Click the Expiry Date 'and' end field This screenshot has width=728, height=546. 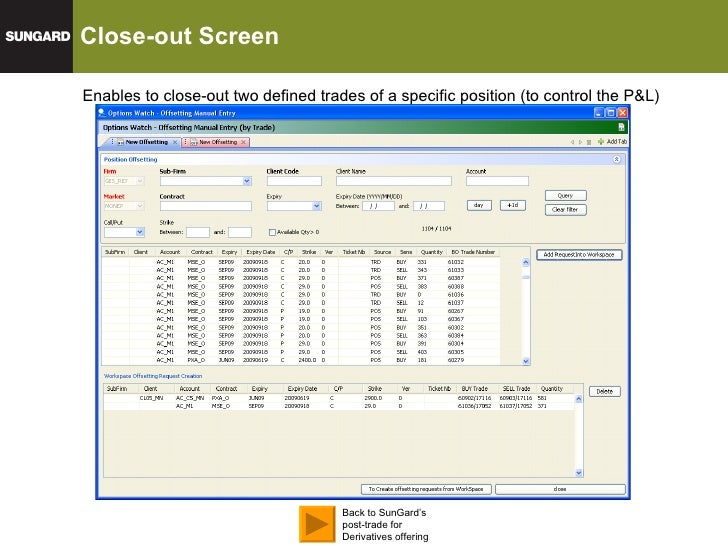click(x=429, y=206)
